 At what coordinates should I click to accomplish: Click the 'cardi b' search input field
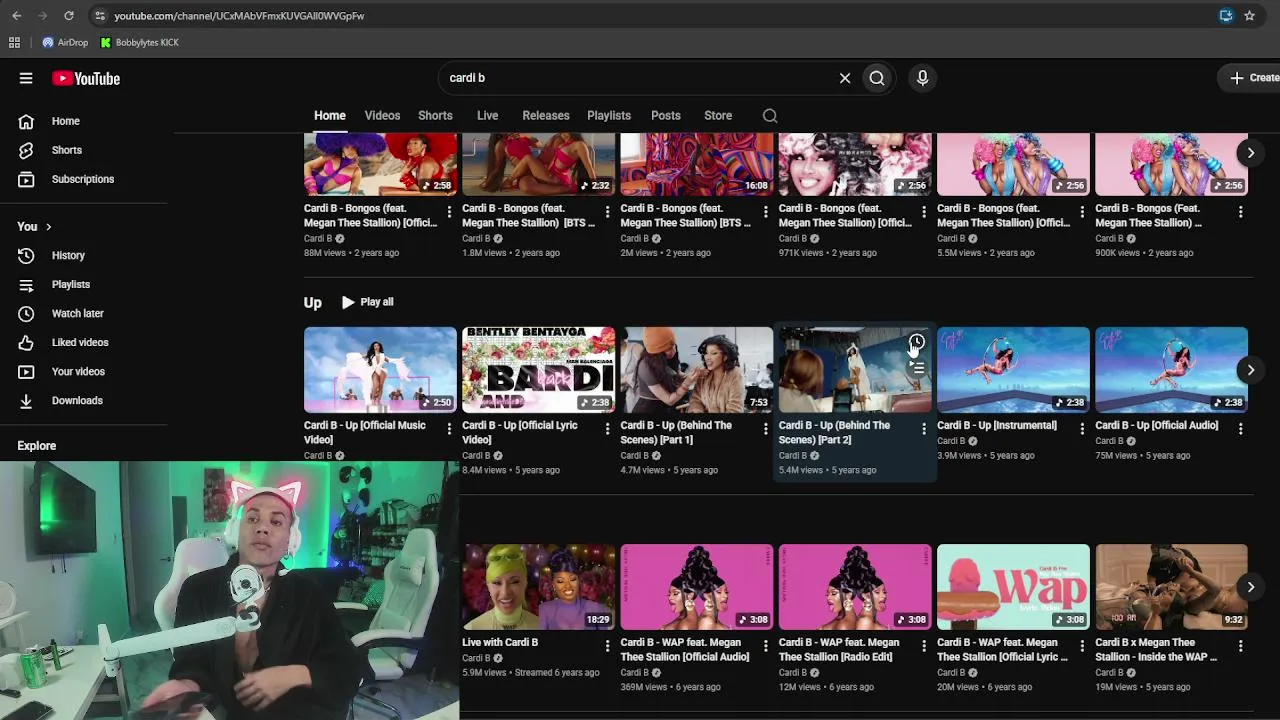640,78
